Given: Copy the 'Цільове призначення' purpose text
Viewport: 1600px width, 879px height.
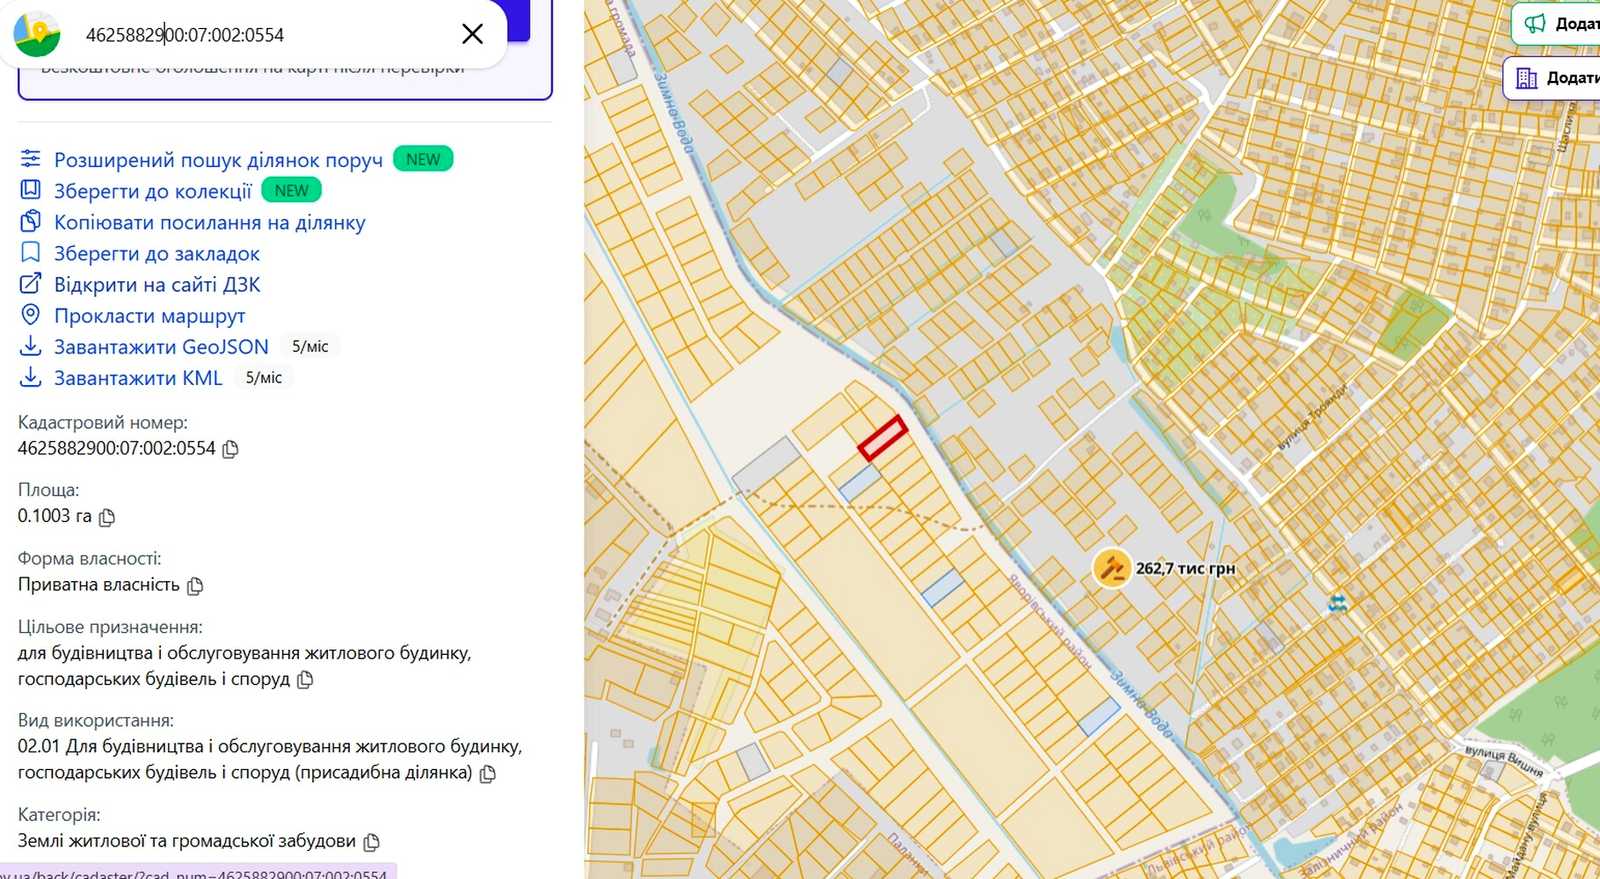Looking at the screenshot, I should (x=305, y=679).
